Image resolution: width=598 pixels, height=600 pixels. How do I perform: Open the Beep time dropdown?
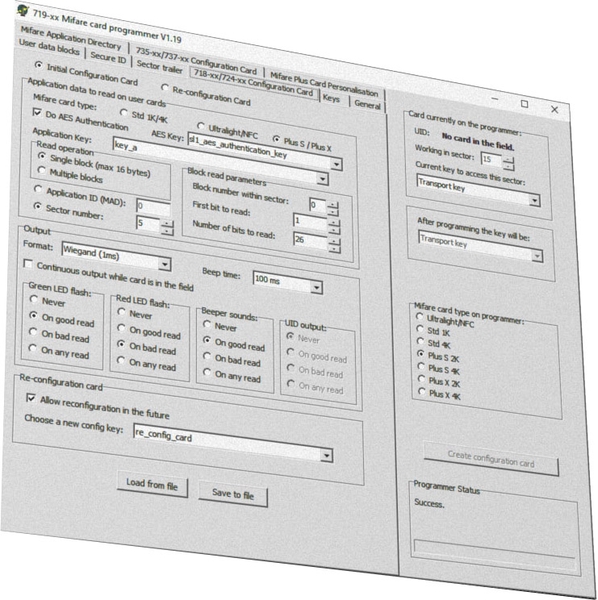[x=316, y=287]
